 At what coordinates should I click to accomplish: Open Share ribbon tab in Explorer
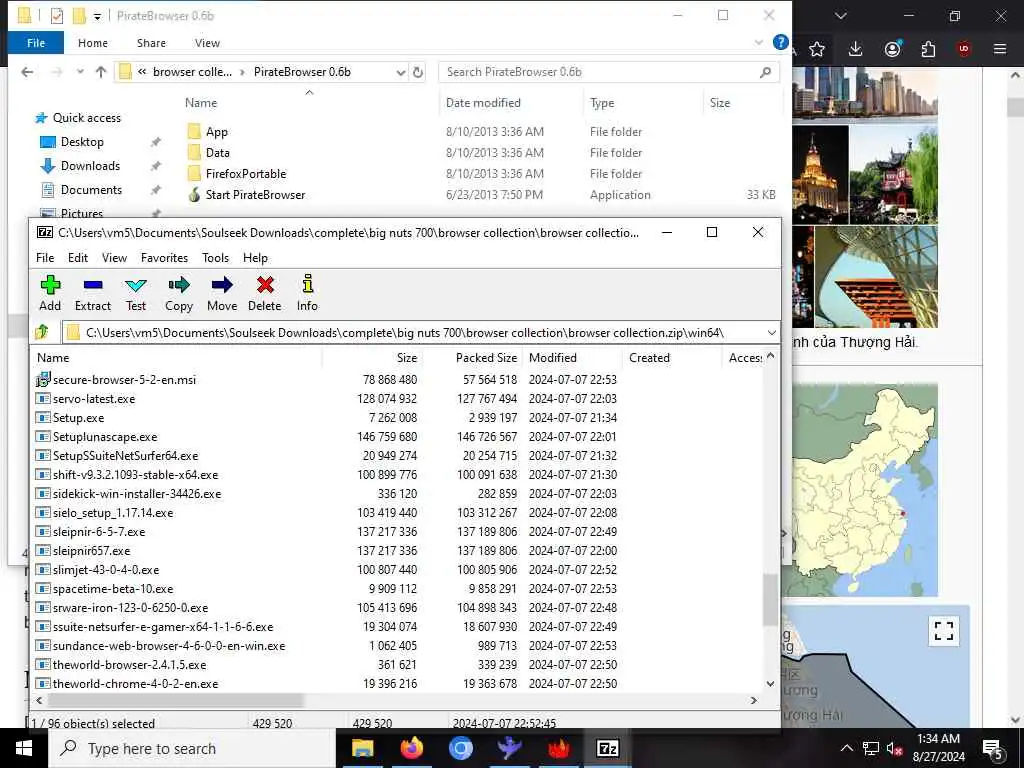pos(151,43)
